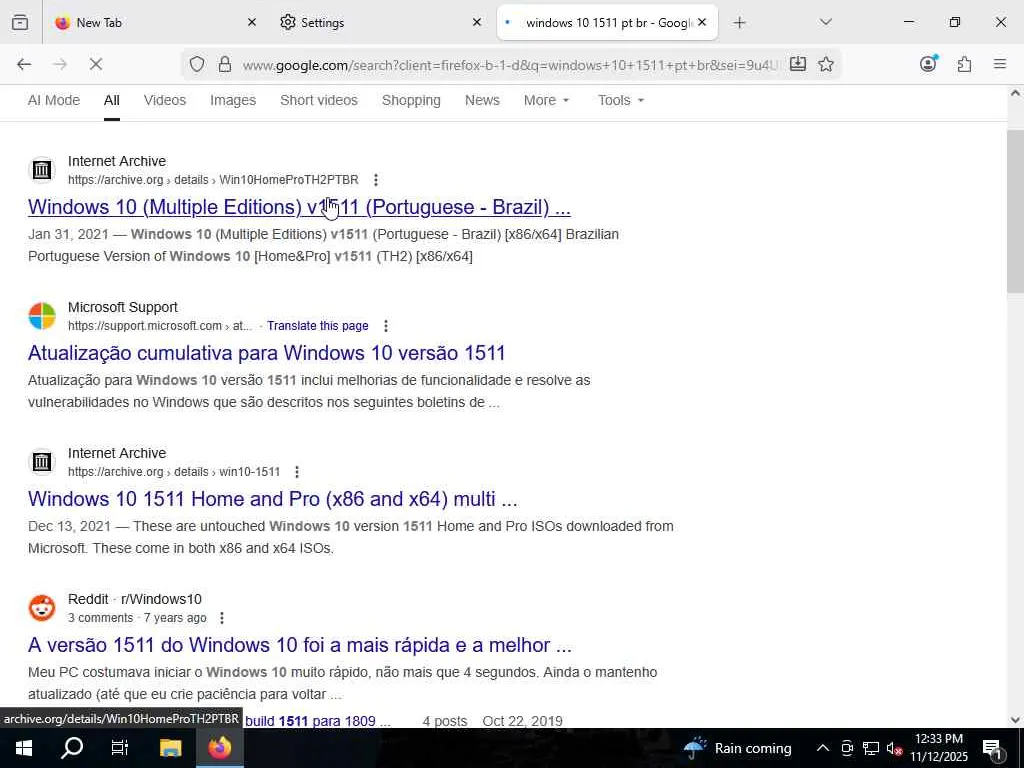Open build 1511 para 1809 link
This screenshot has width=1024, height=768.
pyautogui.click(x=317, y=721)
